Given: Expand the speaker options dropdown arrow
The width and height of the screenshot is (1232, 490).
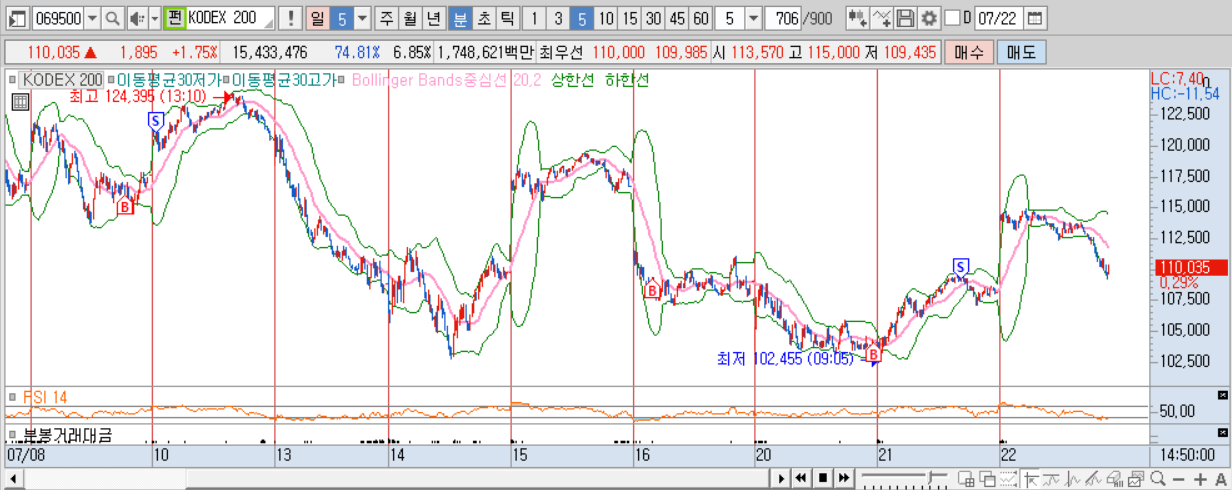Looking at the screenshot, I should [155, 18].
